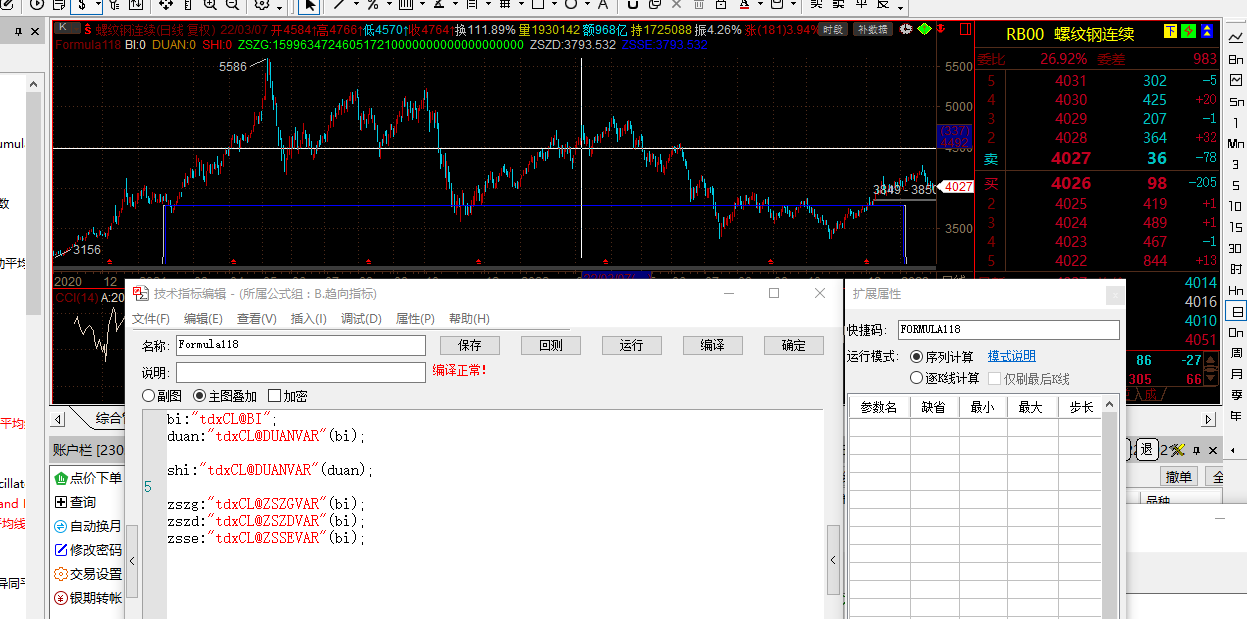Select the 周 weekly period
1247x619 pixels.
tap(1237, 353)
